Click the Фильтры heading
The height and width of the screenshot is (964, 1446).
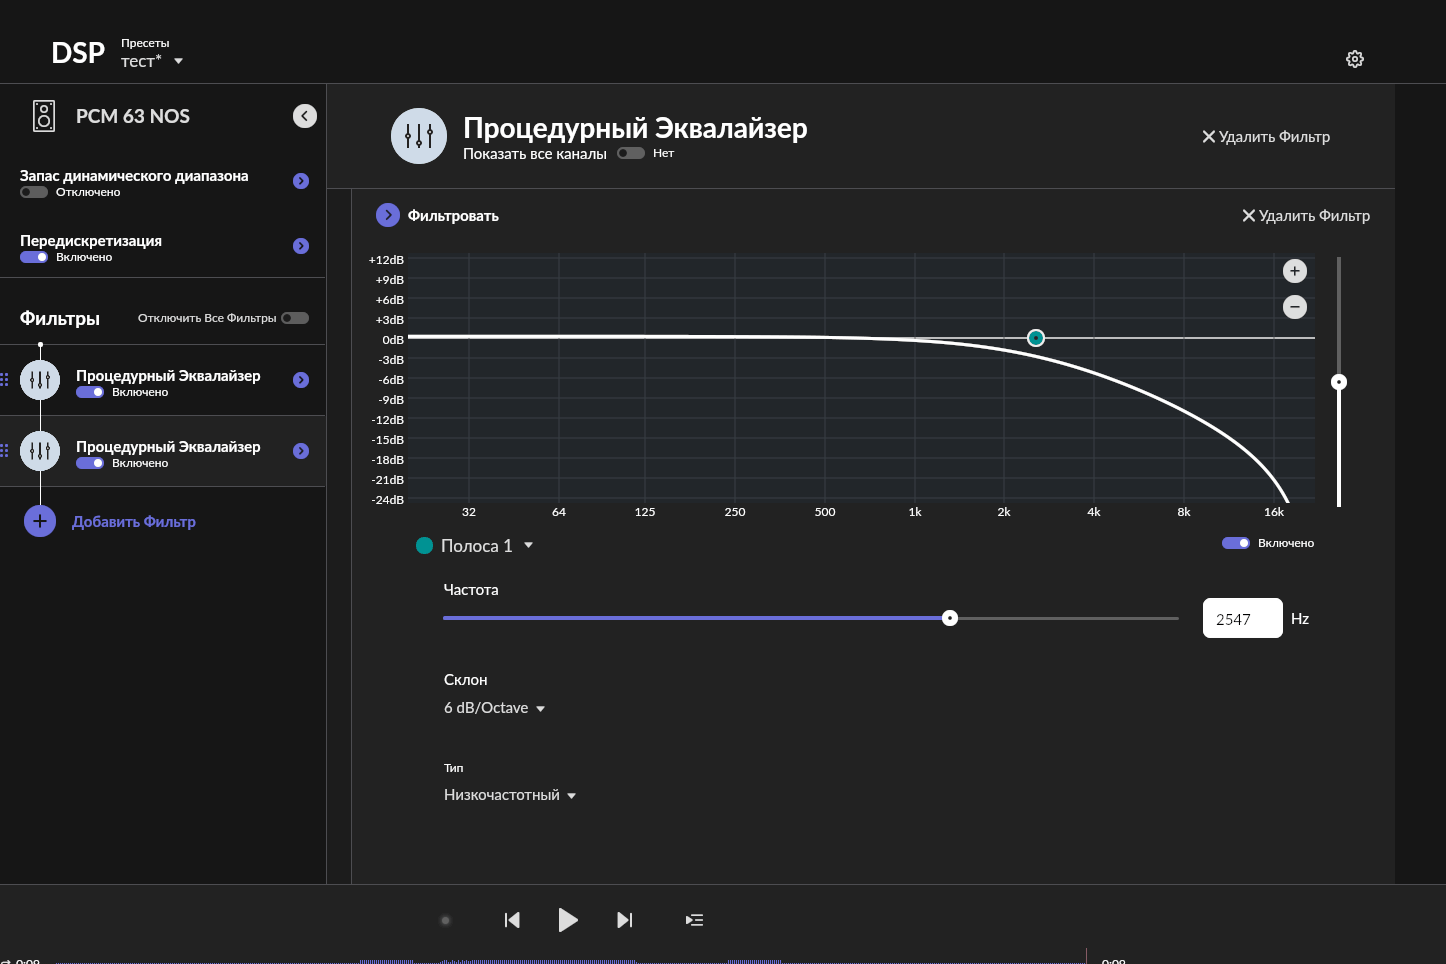[60, 319]
